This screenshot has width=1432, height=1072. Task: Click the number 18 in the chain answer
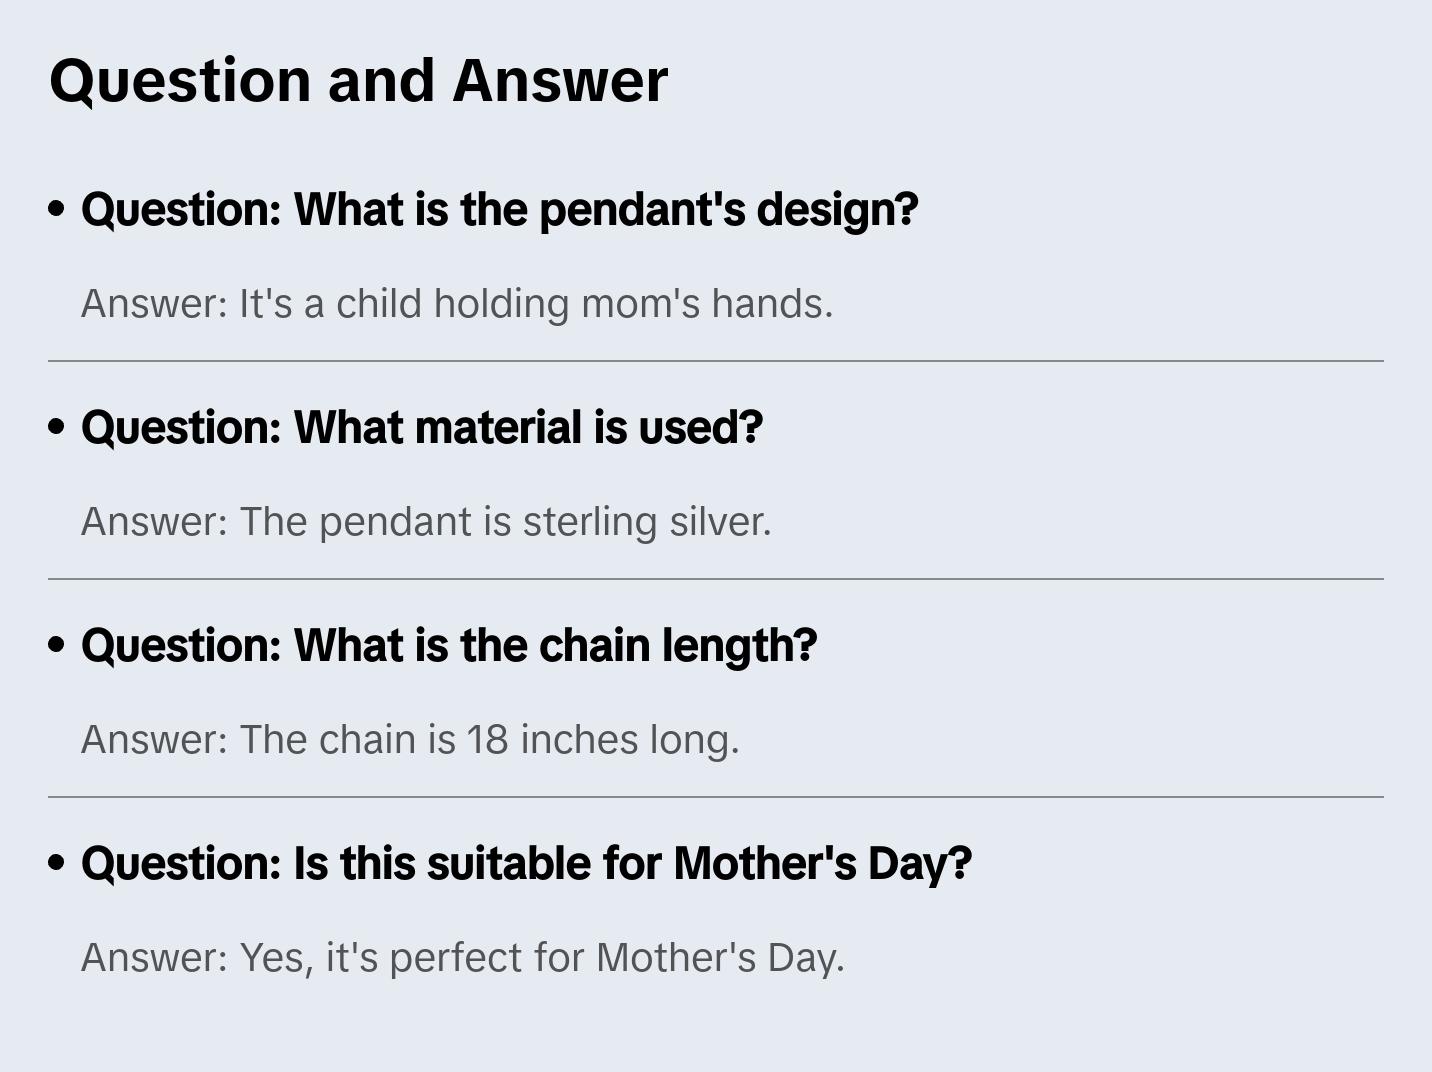coord(488,740)
